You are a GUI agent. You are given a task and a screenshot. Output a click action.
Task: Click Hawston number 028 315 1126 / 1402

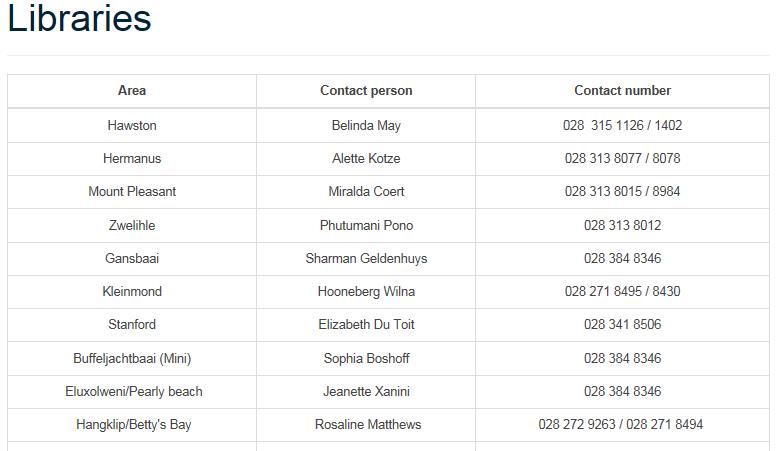click(622, 126)
